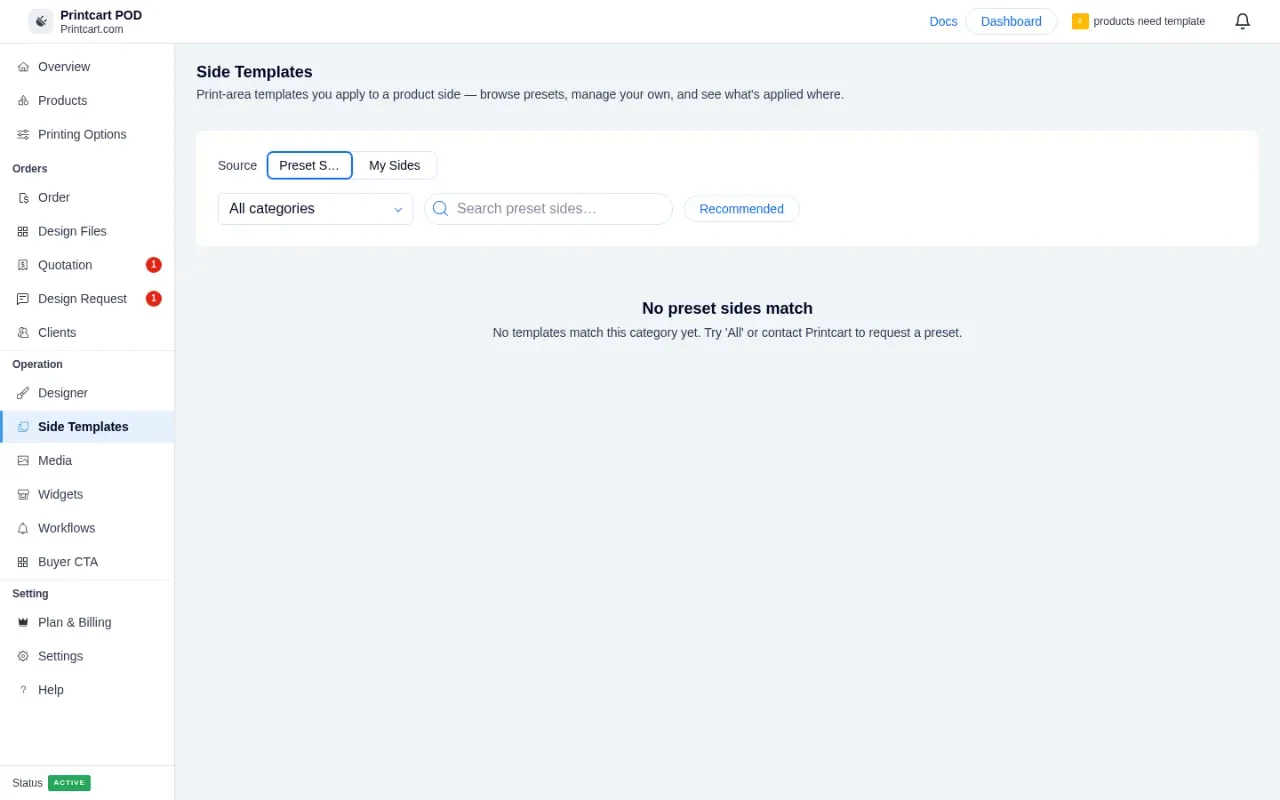Screen dimensions: 1280x800
Task: Click the Side Templates page heading
Action: click(x=254, y=72)
